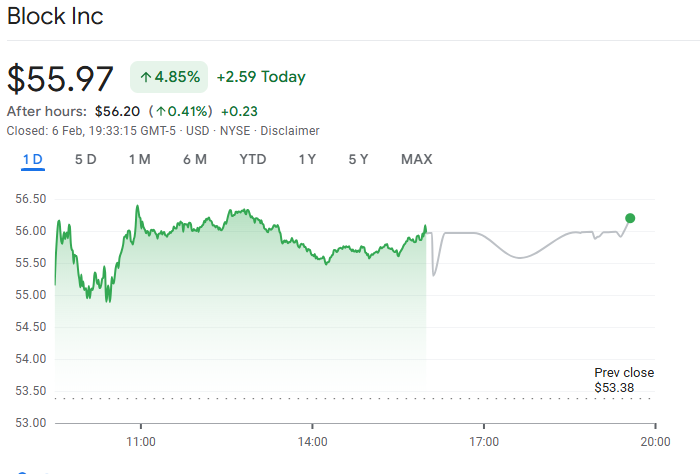Click the Prev close $53.38 label
The image size is (700, 474).
[623, 380]
